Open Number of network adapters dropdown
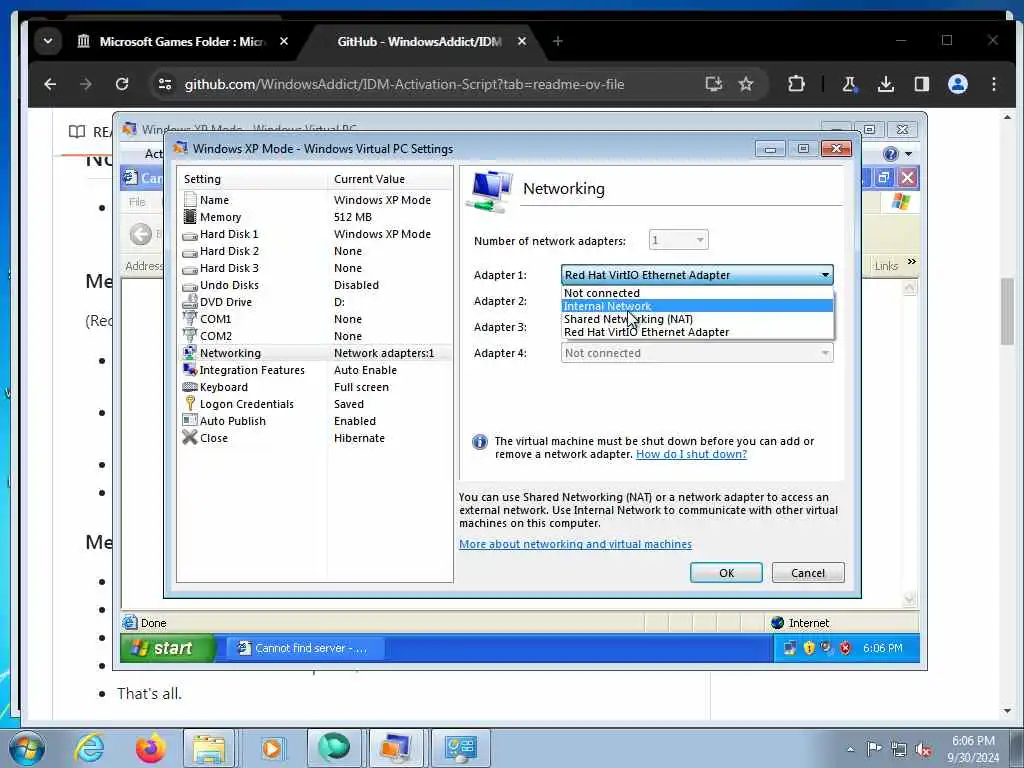This screenshot has width=1024, height=768. tap(679, 240)
